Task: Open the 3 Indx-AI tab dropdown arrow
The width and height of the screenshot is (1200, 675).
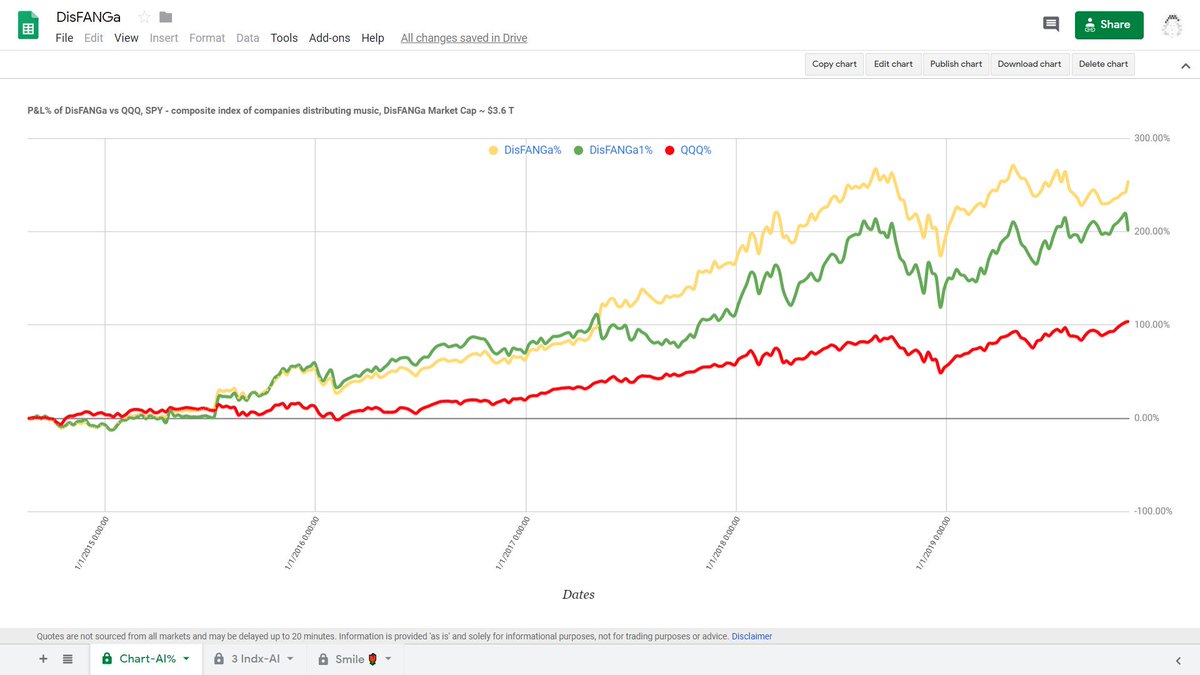Action: click(x=290, y=659)
